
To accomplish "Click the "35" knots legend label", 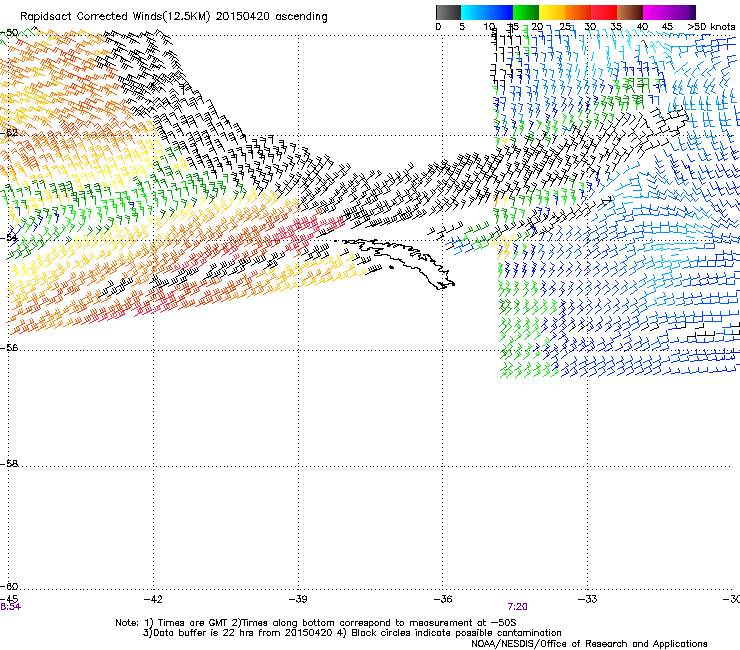I will point(616,27).
